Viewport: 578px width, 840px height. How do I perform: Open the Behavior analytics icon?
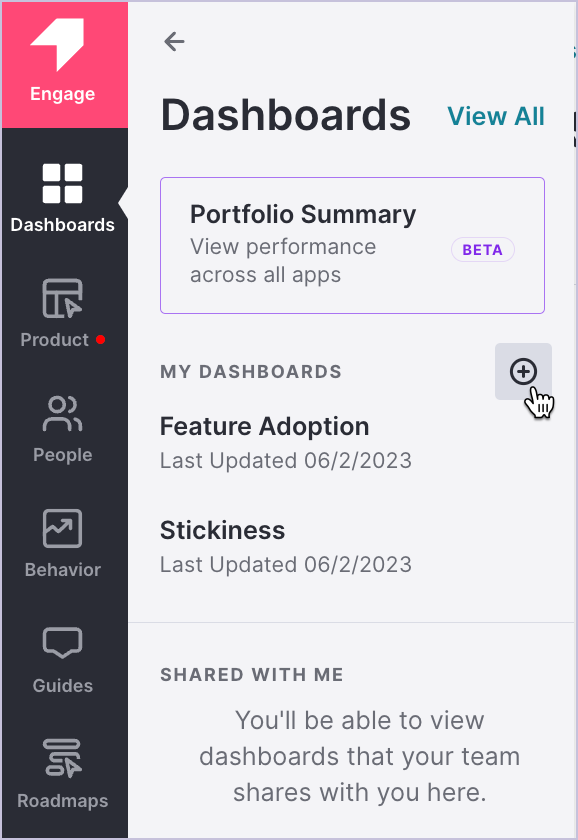(x=63, y=528)
